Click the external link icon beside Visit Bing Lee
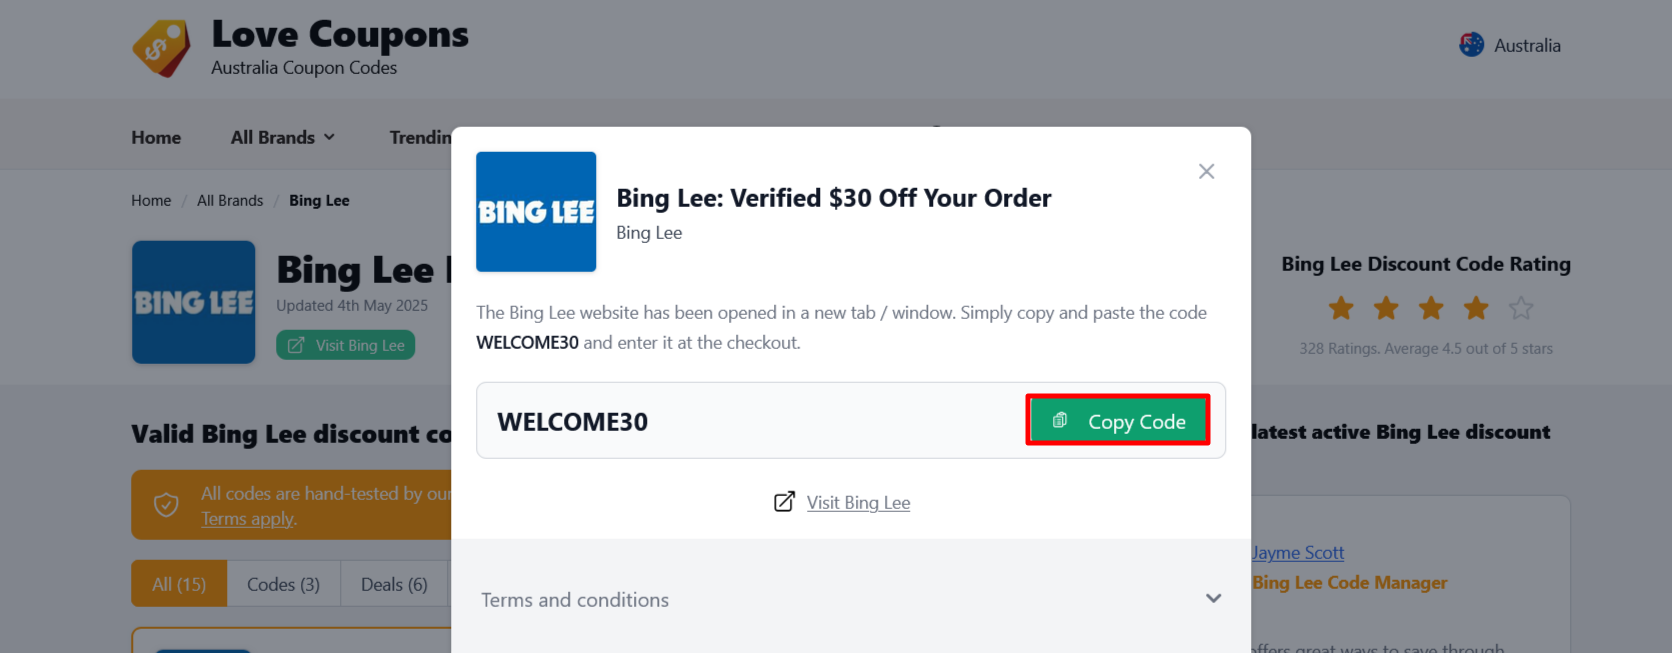This screenshot has height=653, width=1672. [786, 501]
